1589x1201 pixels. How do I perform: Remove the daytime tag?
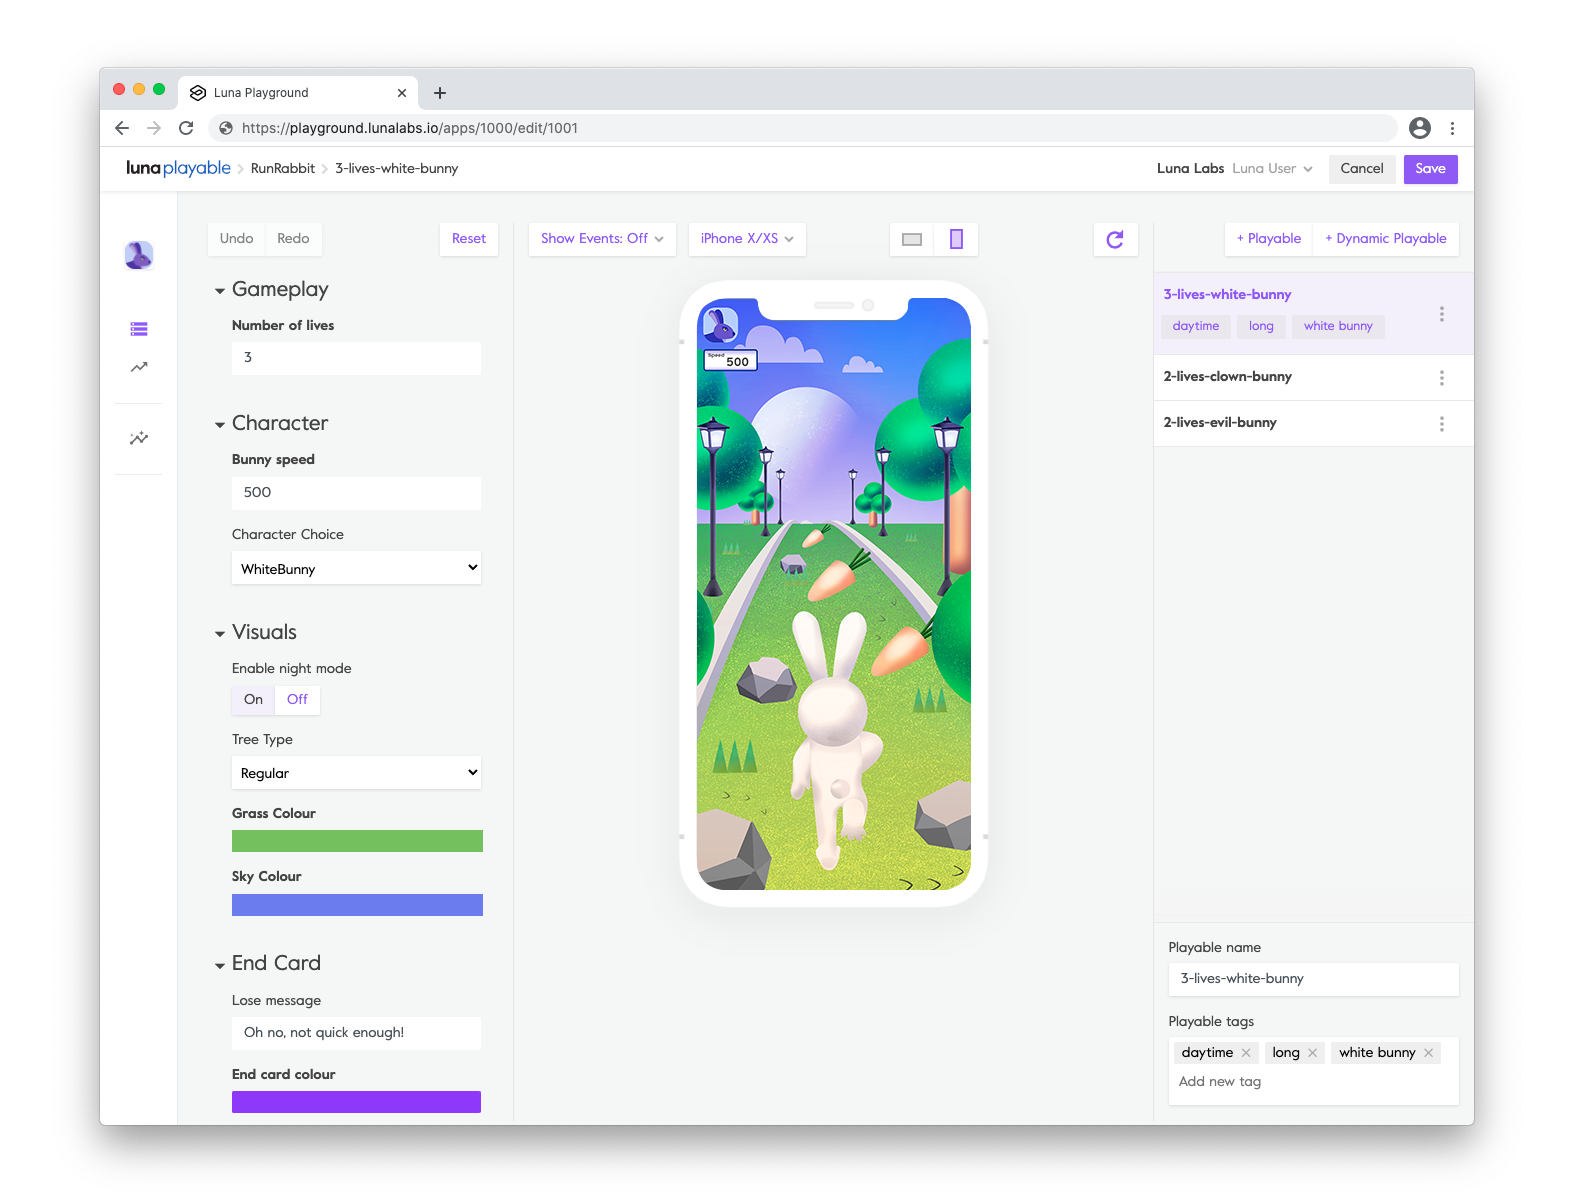click(x=1246, y=1053)
